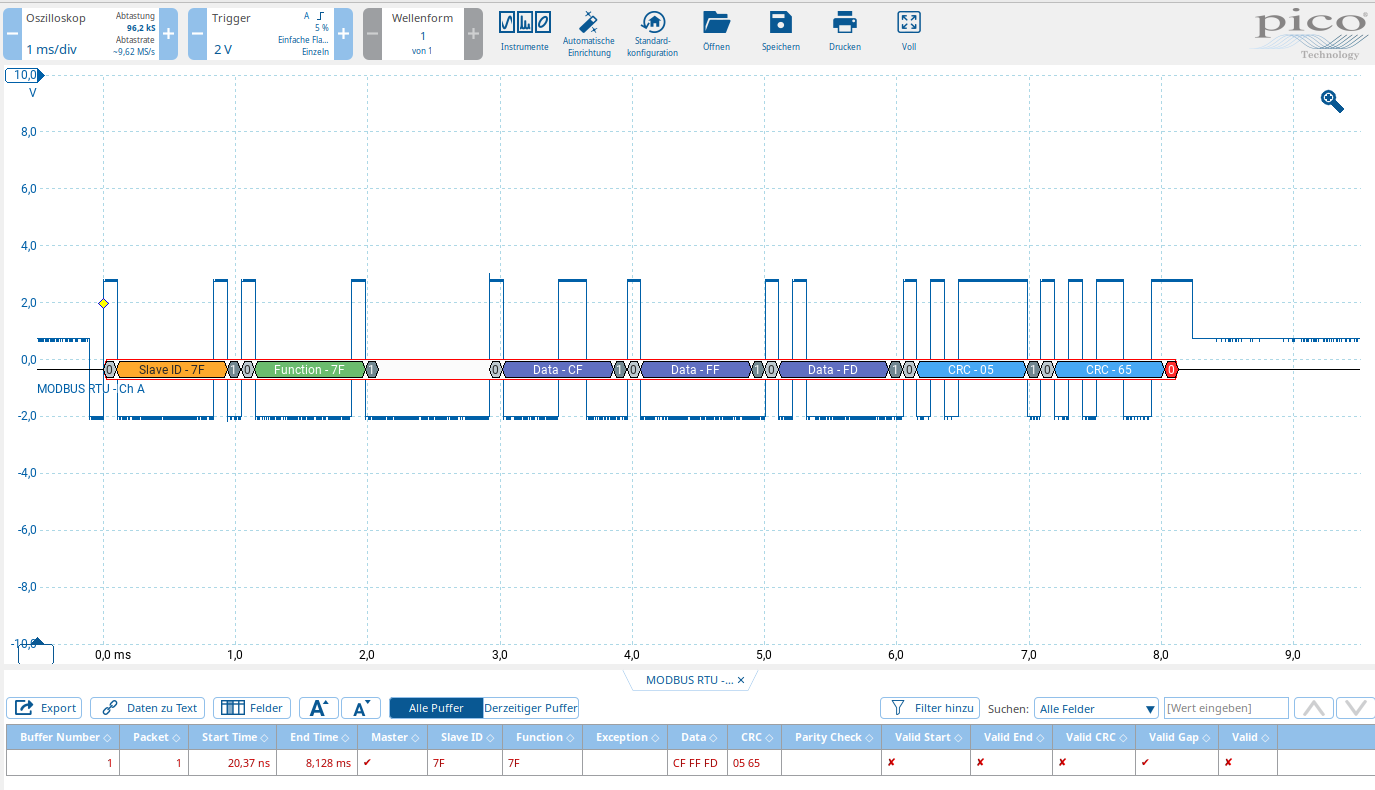1375x790 pixels.
Task: Click the search text input field
Action: (1226, 708)
